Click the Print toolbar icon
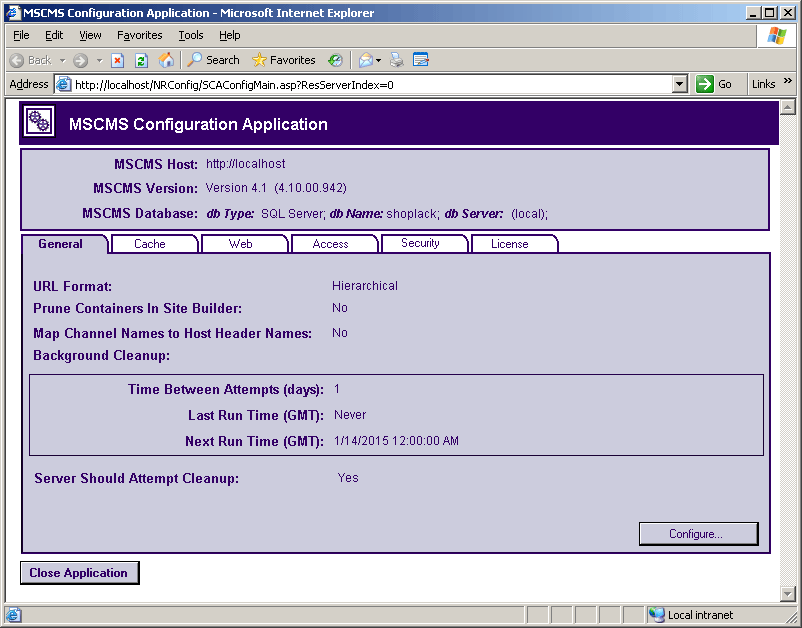This screenshot has height=628, width=802. coord(396,60)
